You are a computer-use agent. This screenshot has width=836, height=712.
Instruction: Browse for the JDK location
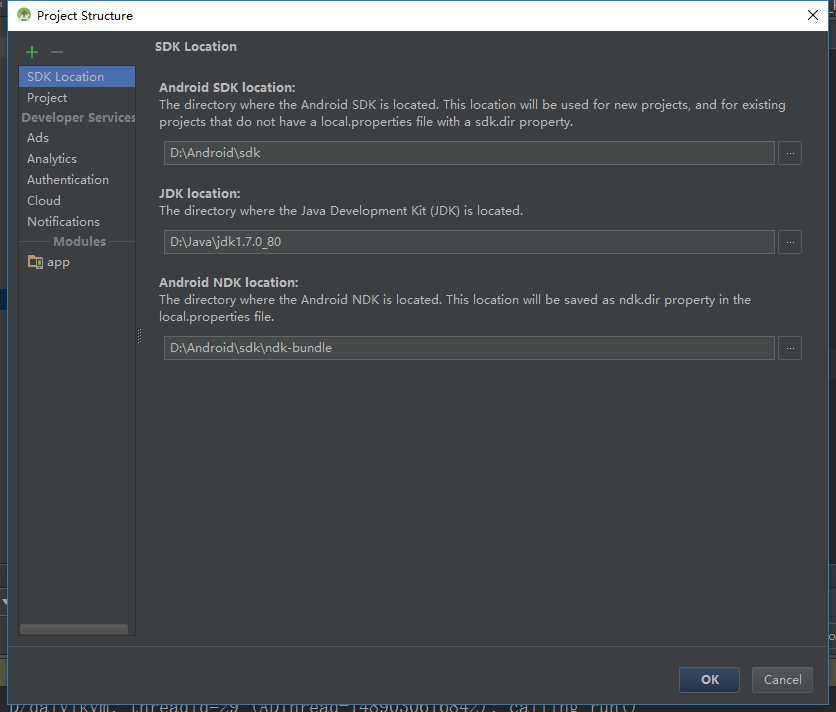[790, 242]
